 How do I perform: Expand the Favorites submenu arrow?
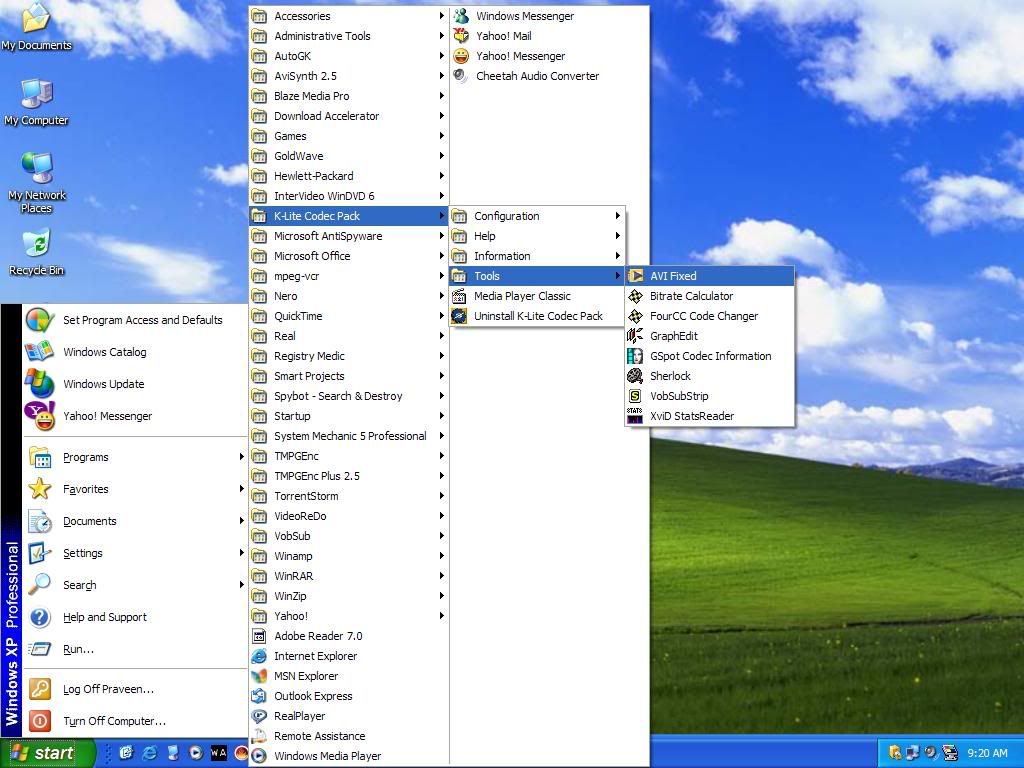[242, 488]
